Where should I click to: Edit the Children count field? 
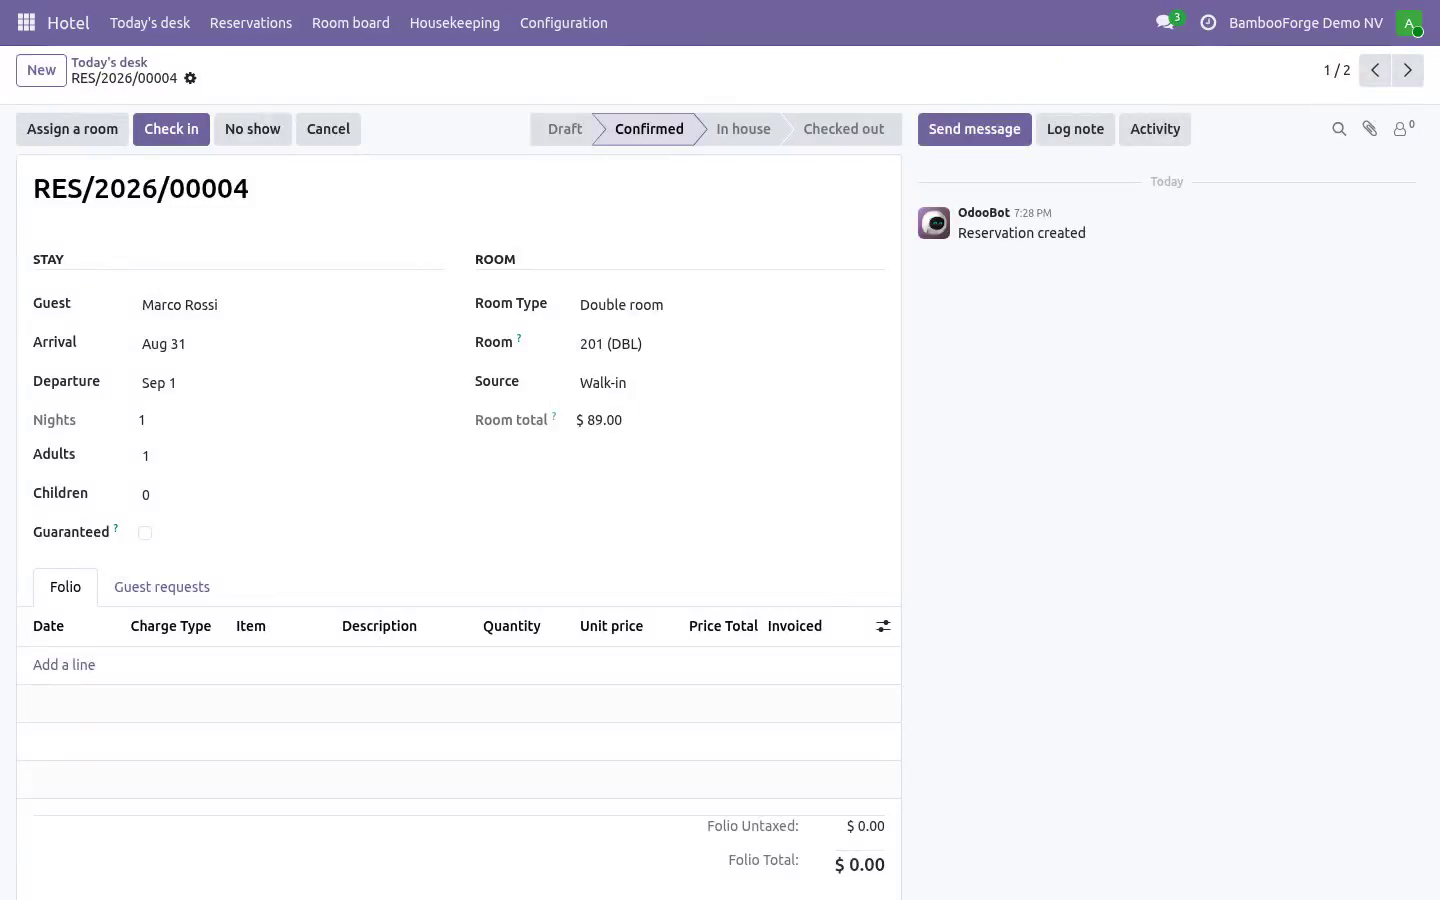pyautogui.click(x=291, y=495)
